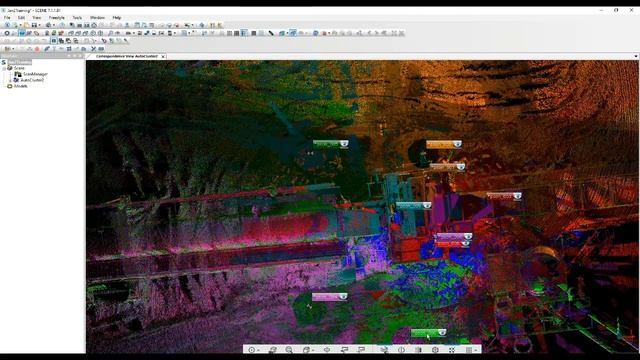Click the bright green scan label under the cursor
640x360 pixels.
[429, 333]
